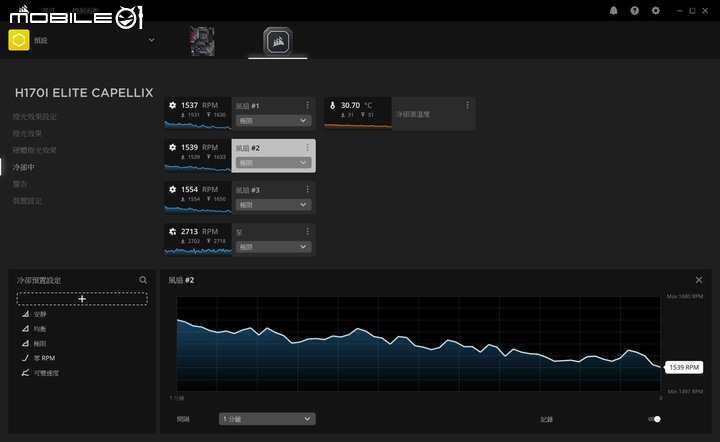Viewport: 720px width, 442px height.
Task: Click fan icon beside 1539 RPM
Action: click(172, 147)
